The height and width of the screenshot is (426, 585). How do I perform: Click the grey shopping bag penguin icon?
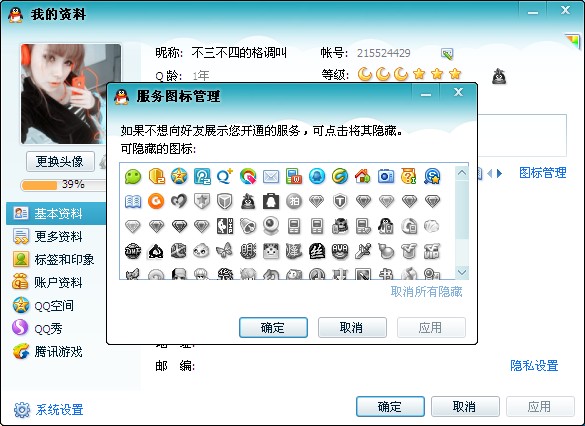pyautogui.click(x=271, y=201)
